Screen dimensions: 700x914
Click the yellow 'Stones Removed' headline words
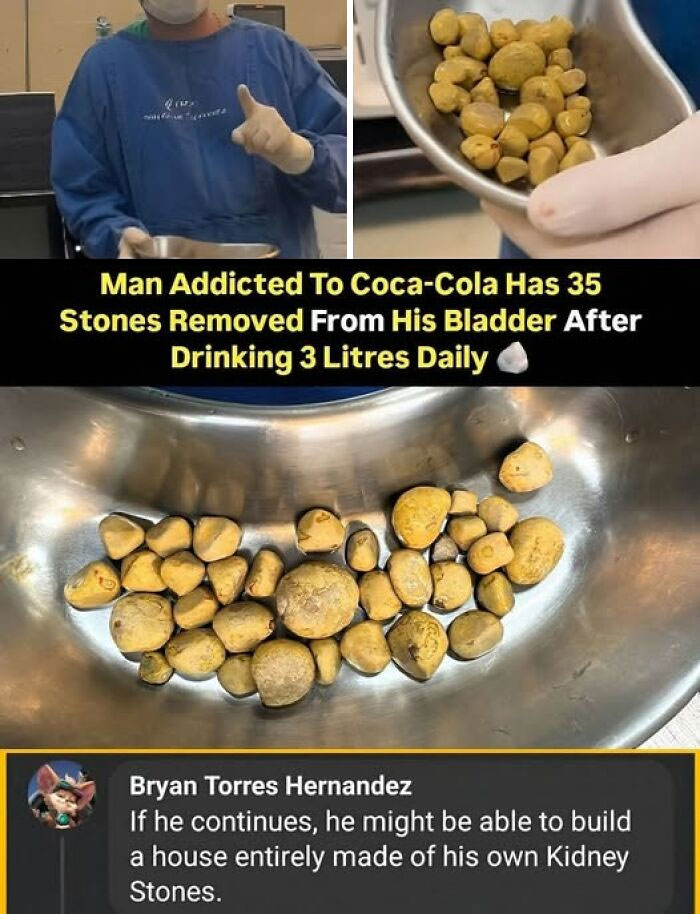click(x=181, y=321)
